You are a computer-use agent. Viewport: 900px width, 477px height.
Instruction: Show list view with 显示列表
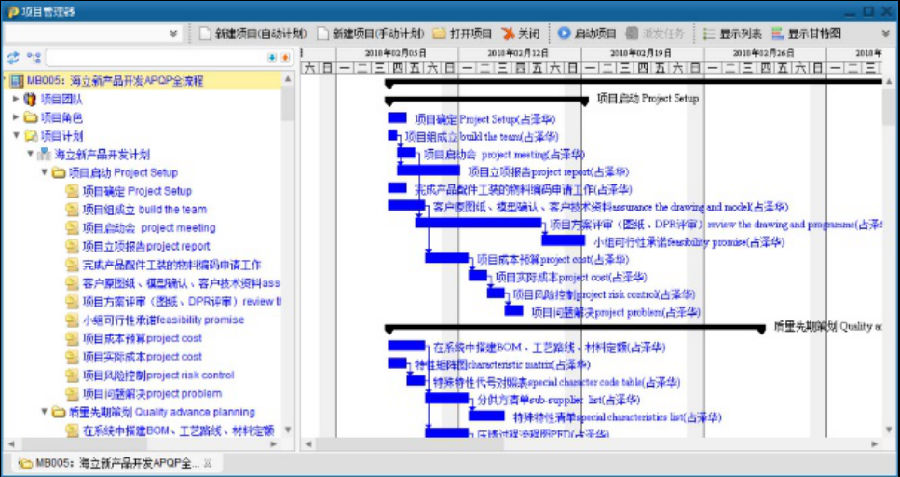pyautogui.click(x=733, y=33)
